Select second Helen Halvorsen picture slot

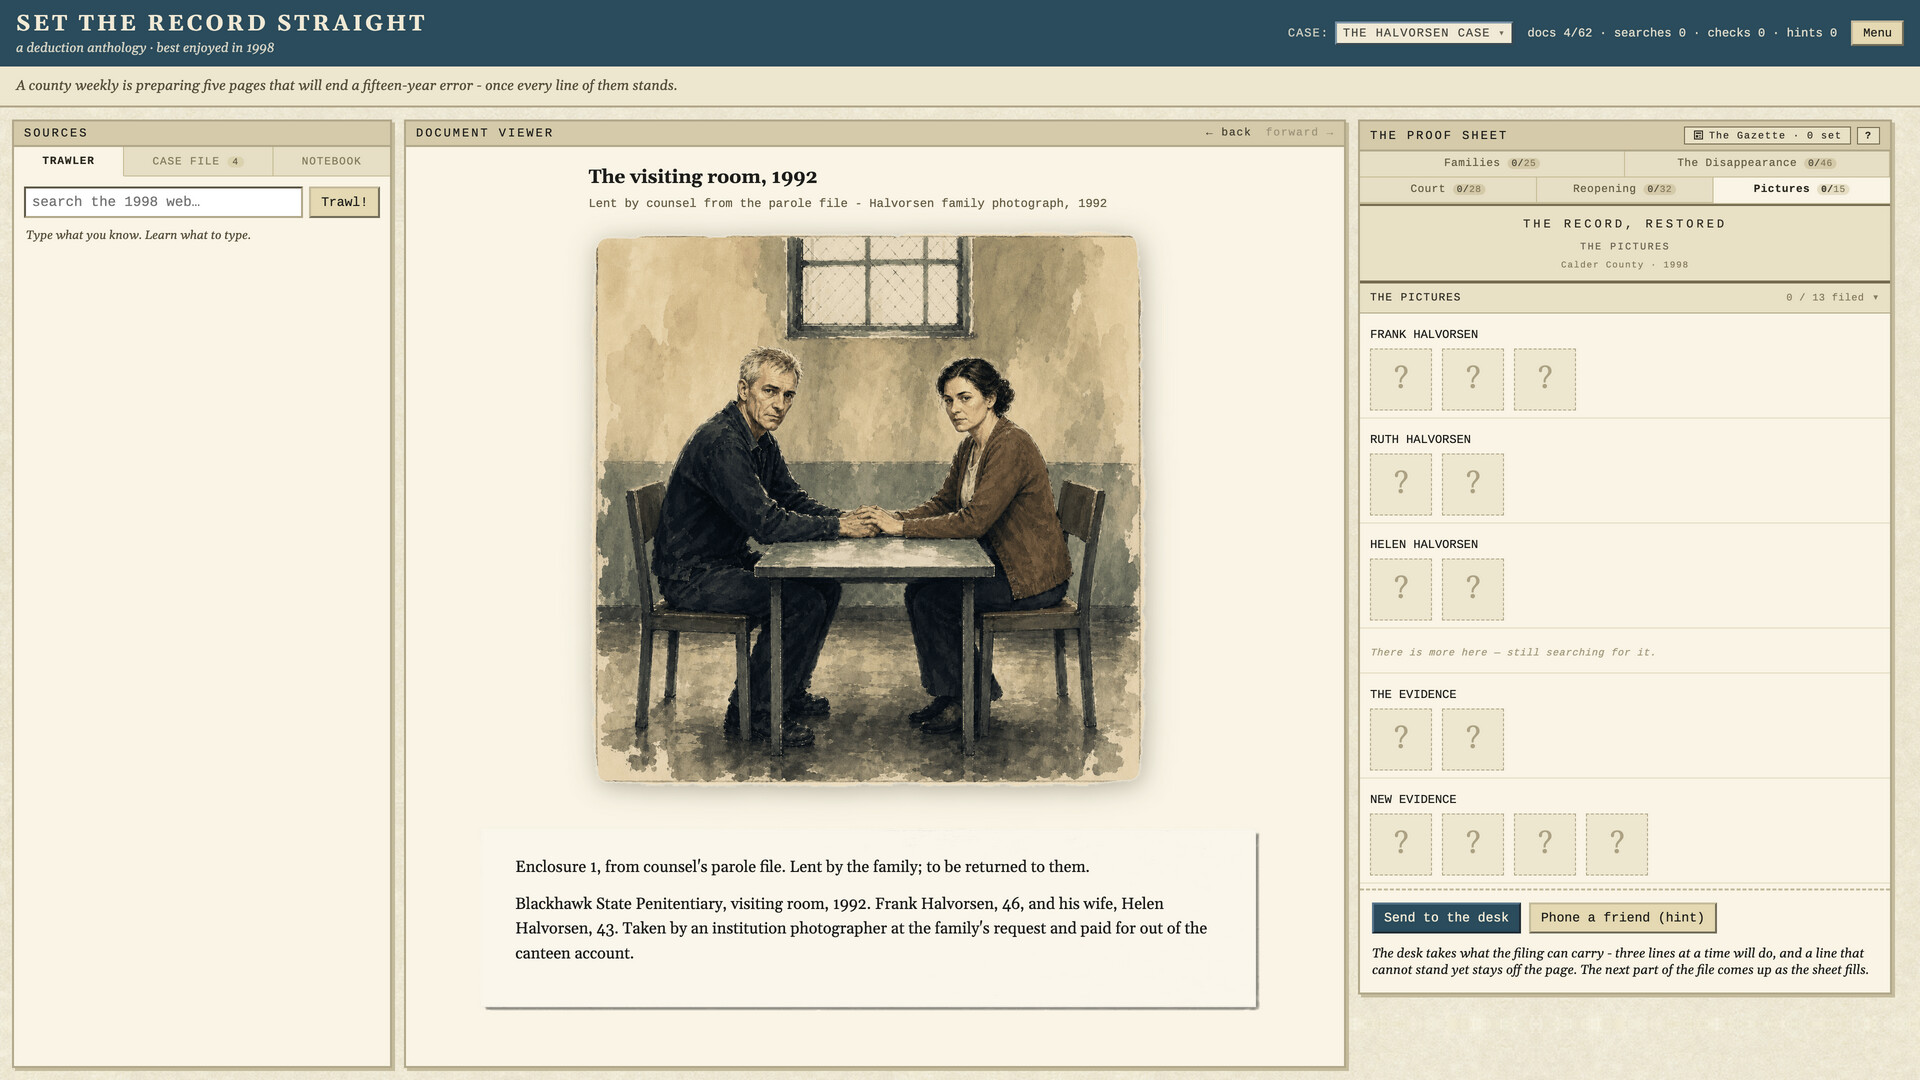coord(1472,589)
